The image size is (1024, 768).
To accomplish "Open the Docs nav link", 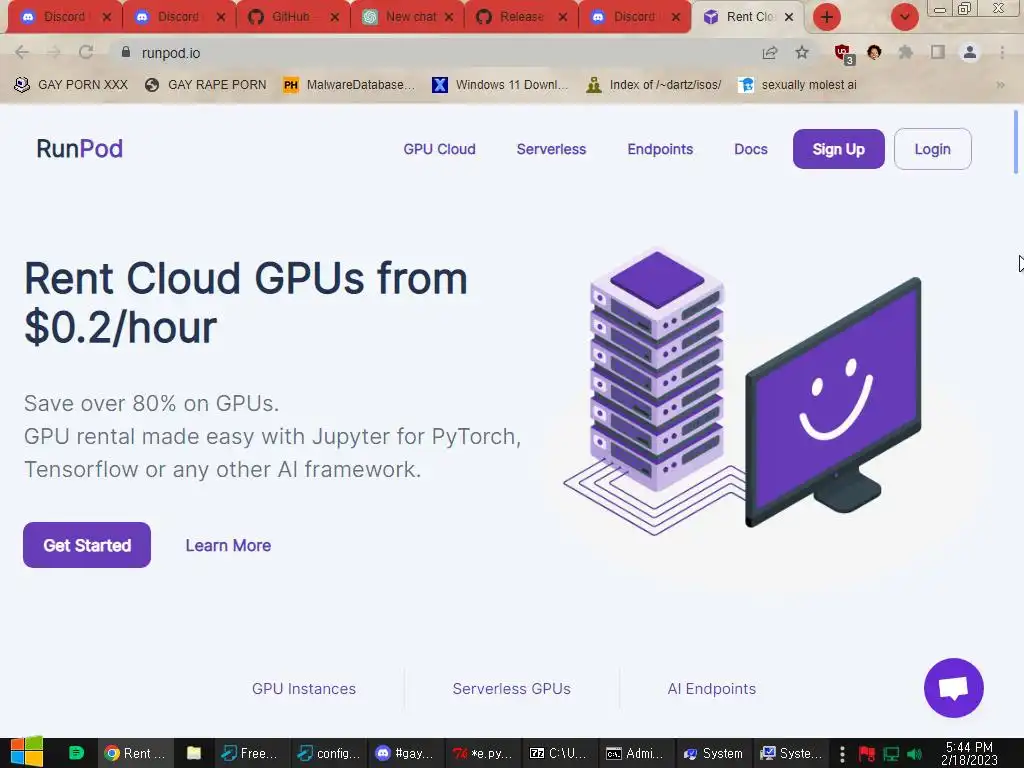I will 750,149.
